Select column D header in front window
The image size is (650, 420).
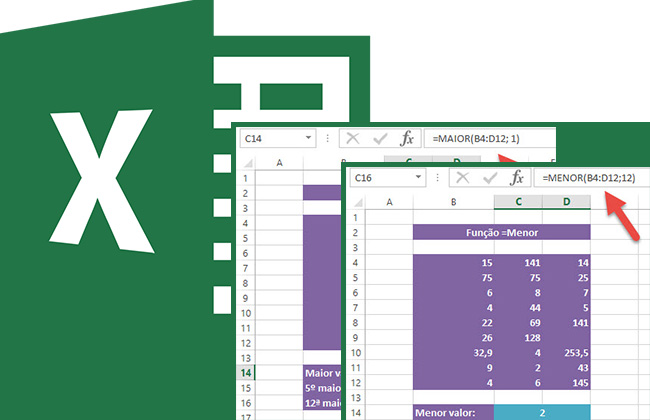tap(566, 202)
